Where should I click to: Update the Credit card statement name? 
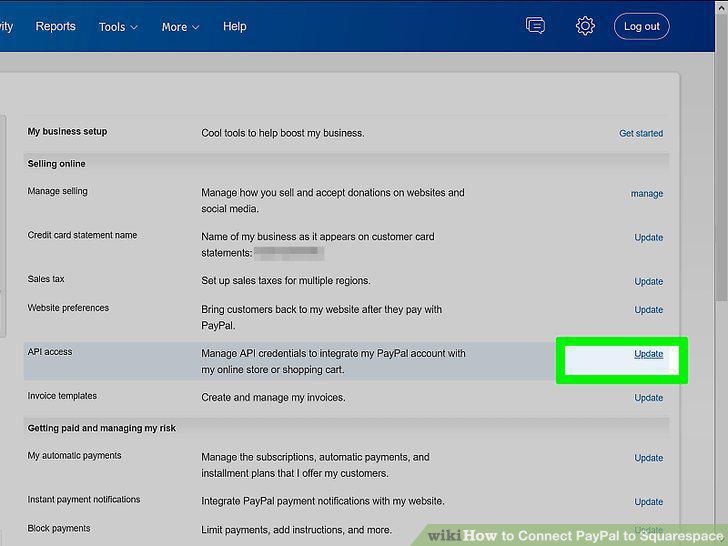point(649,238)
